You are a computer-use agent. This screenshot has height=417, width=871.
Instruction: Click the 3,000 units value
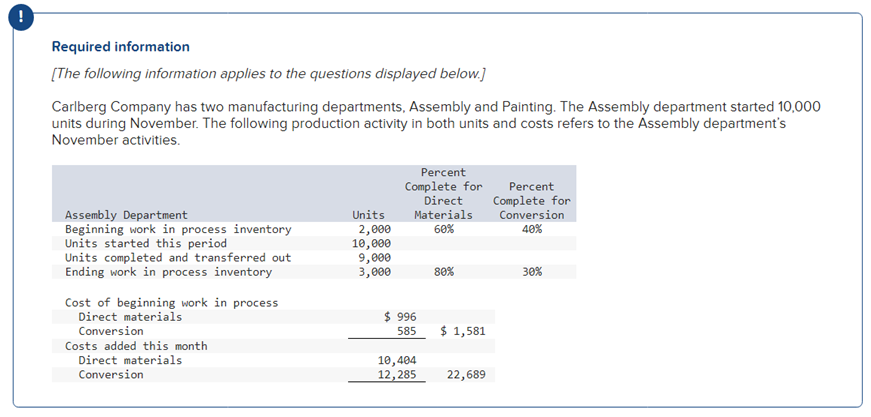374,272
